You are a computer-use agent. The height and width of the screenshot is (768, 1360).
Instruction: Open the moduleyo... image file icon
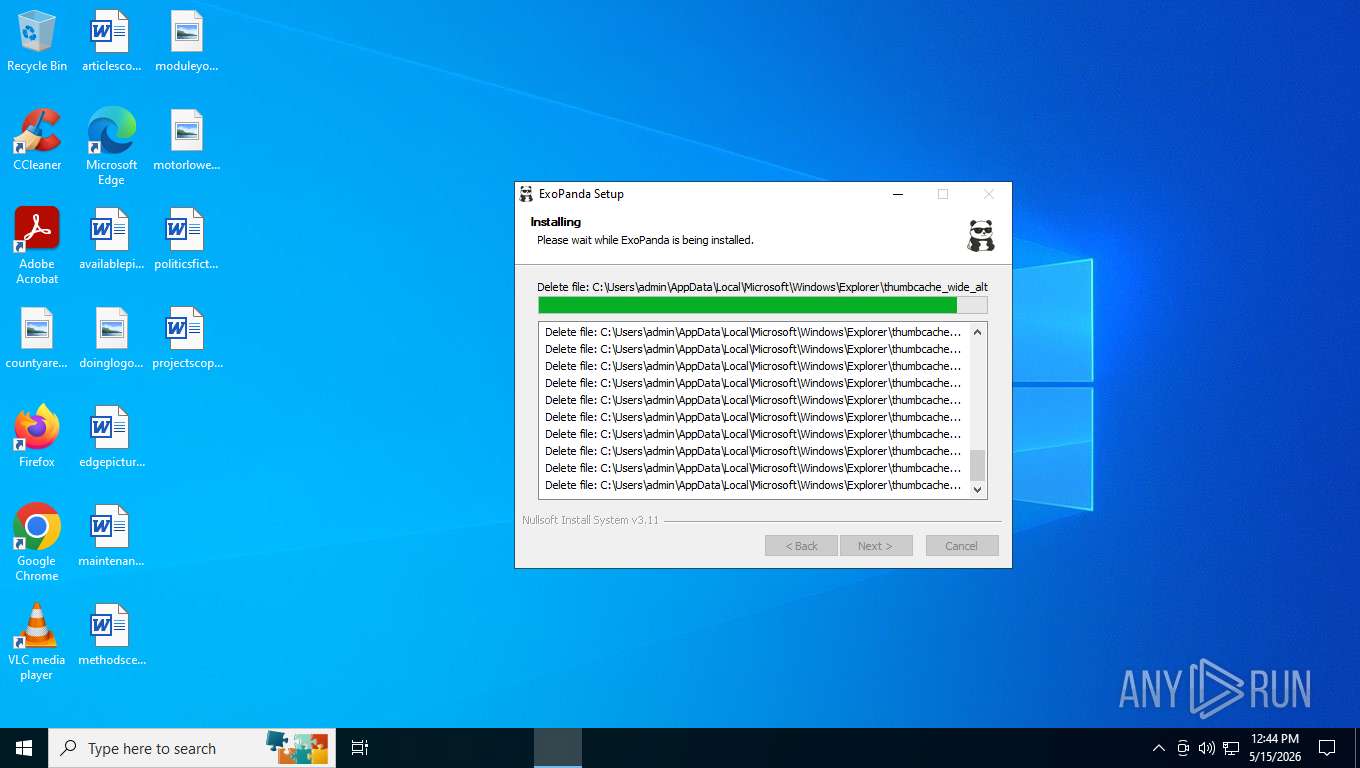coord(186,41)
